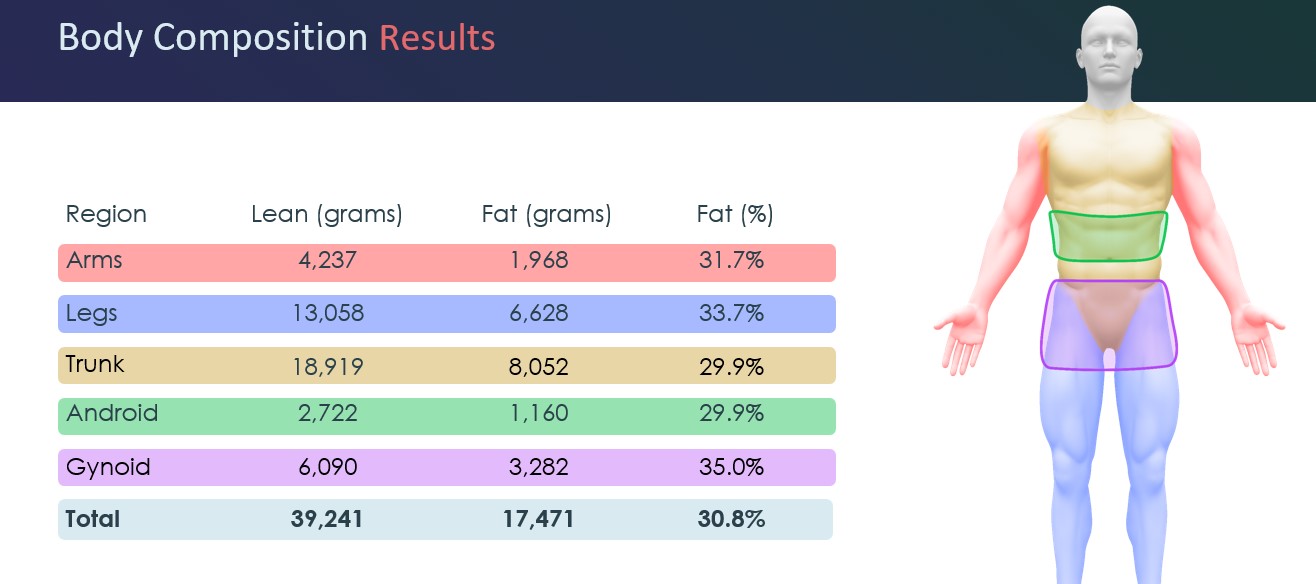Click the green android box on body figure

pyautogui.click(x=1108, y=236)
